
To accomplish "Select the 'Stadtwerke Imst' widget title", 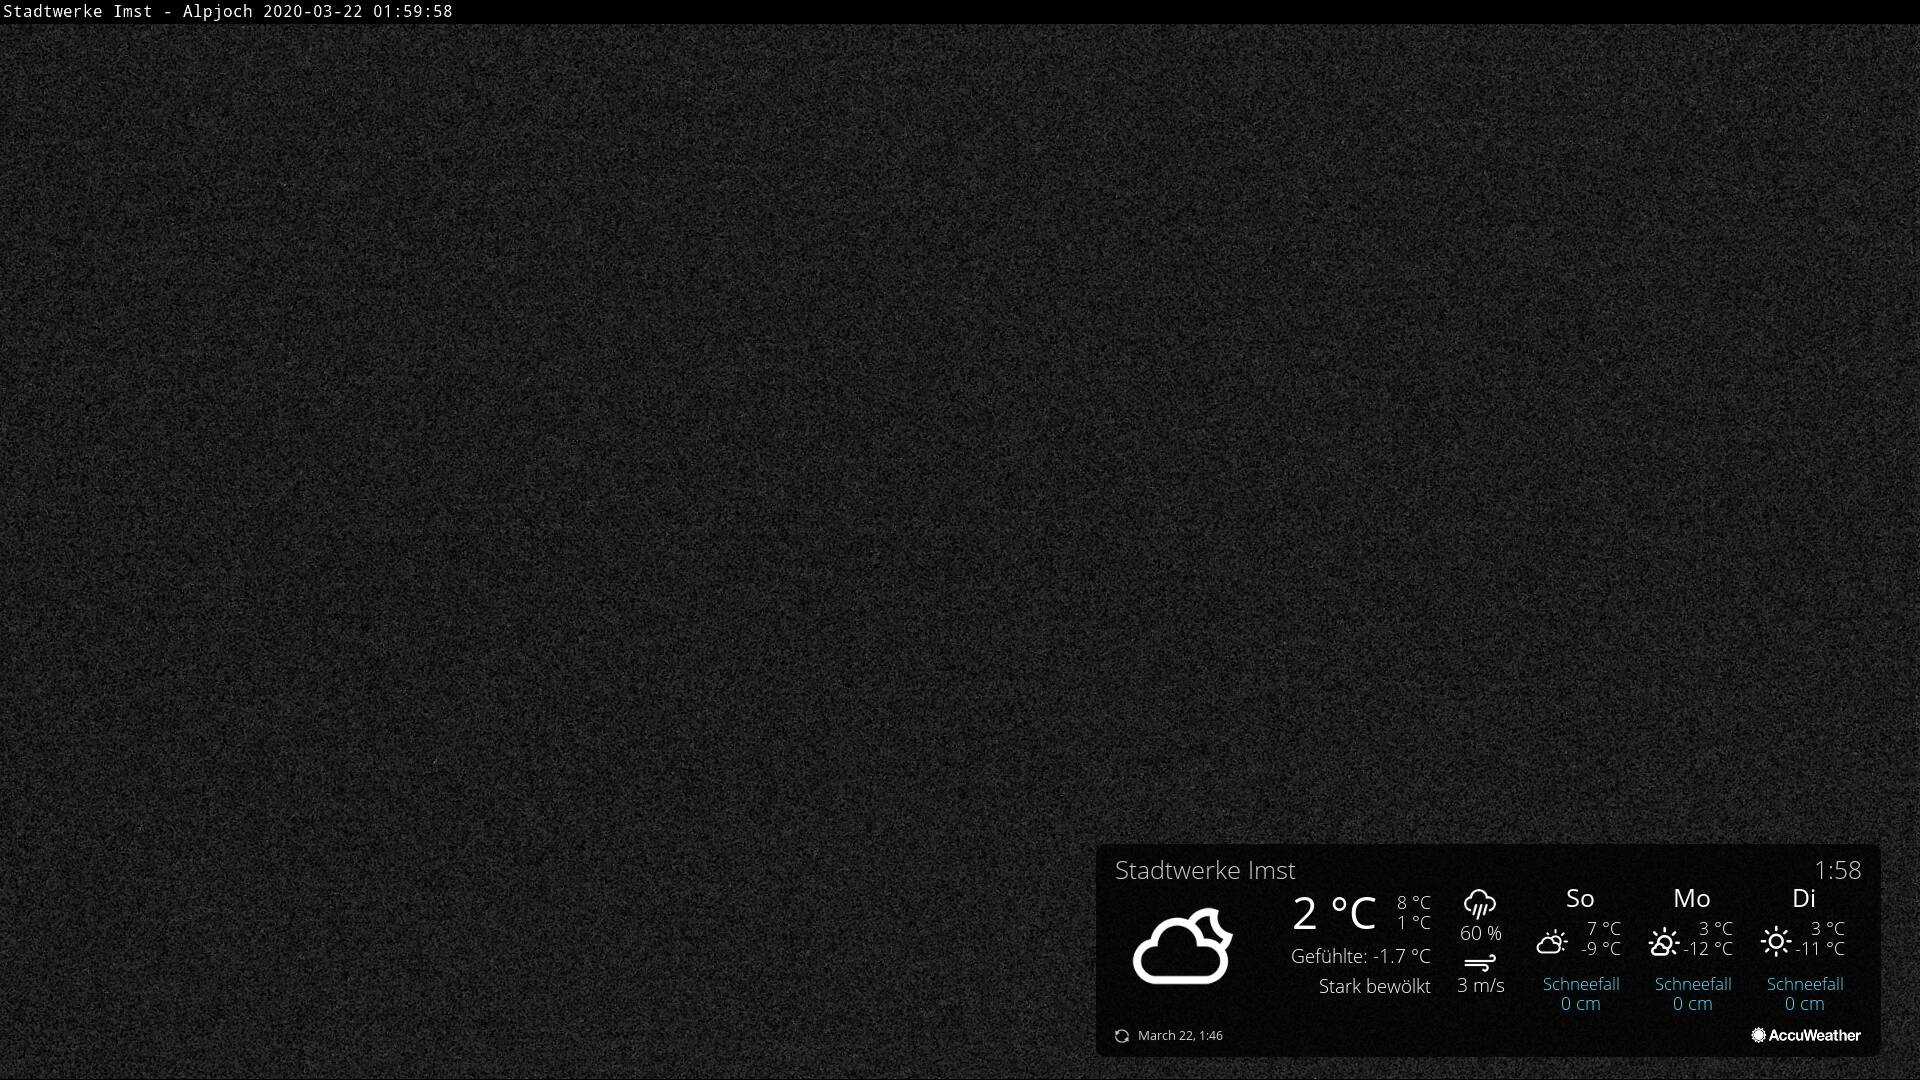I will [x=1205, y=870].
